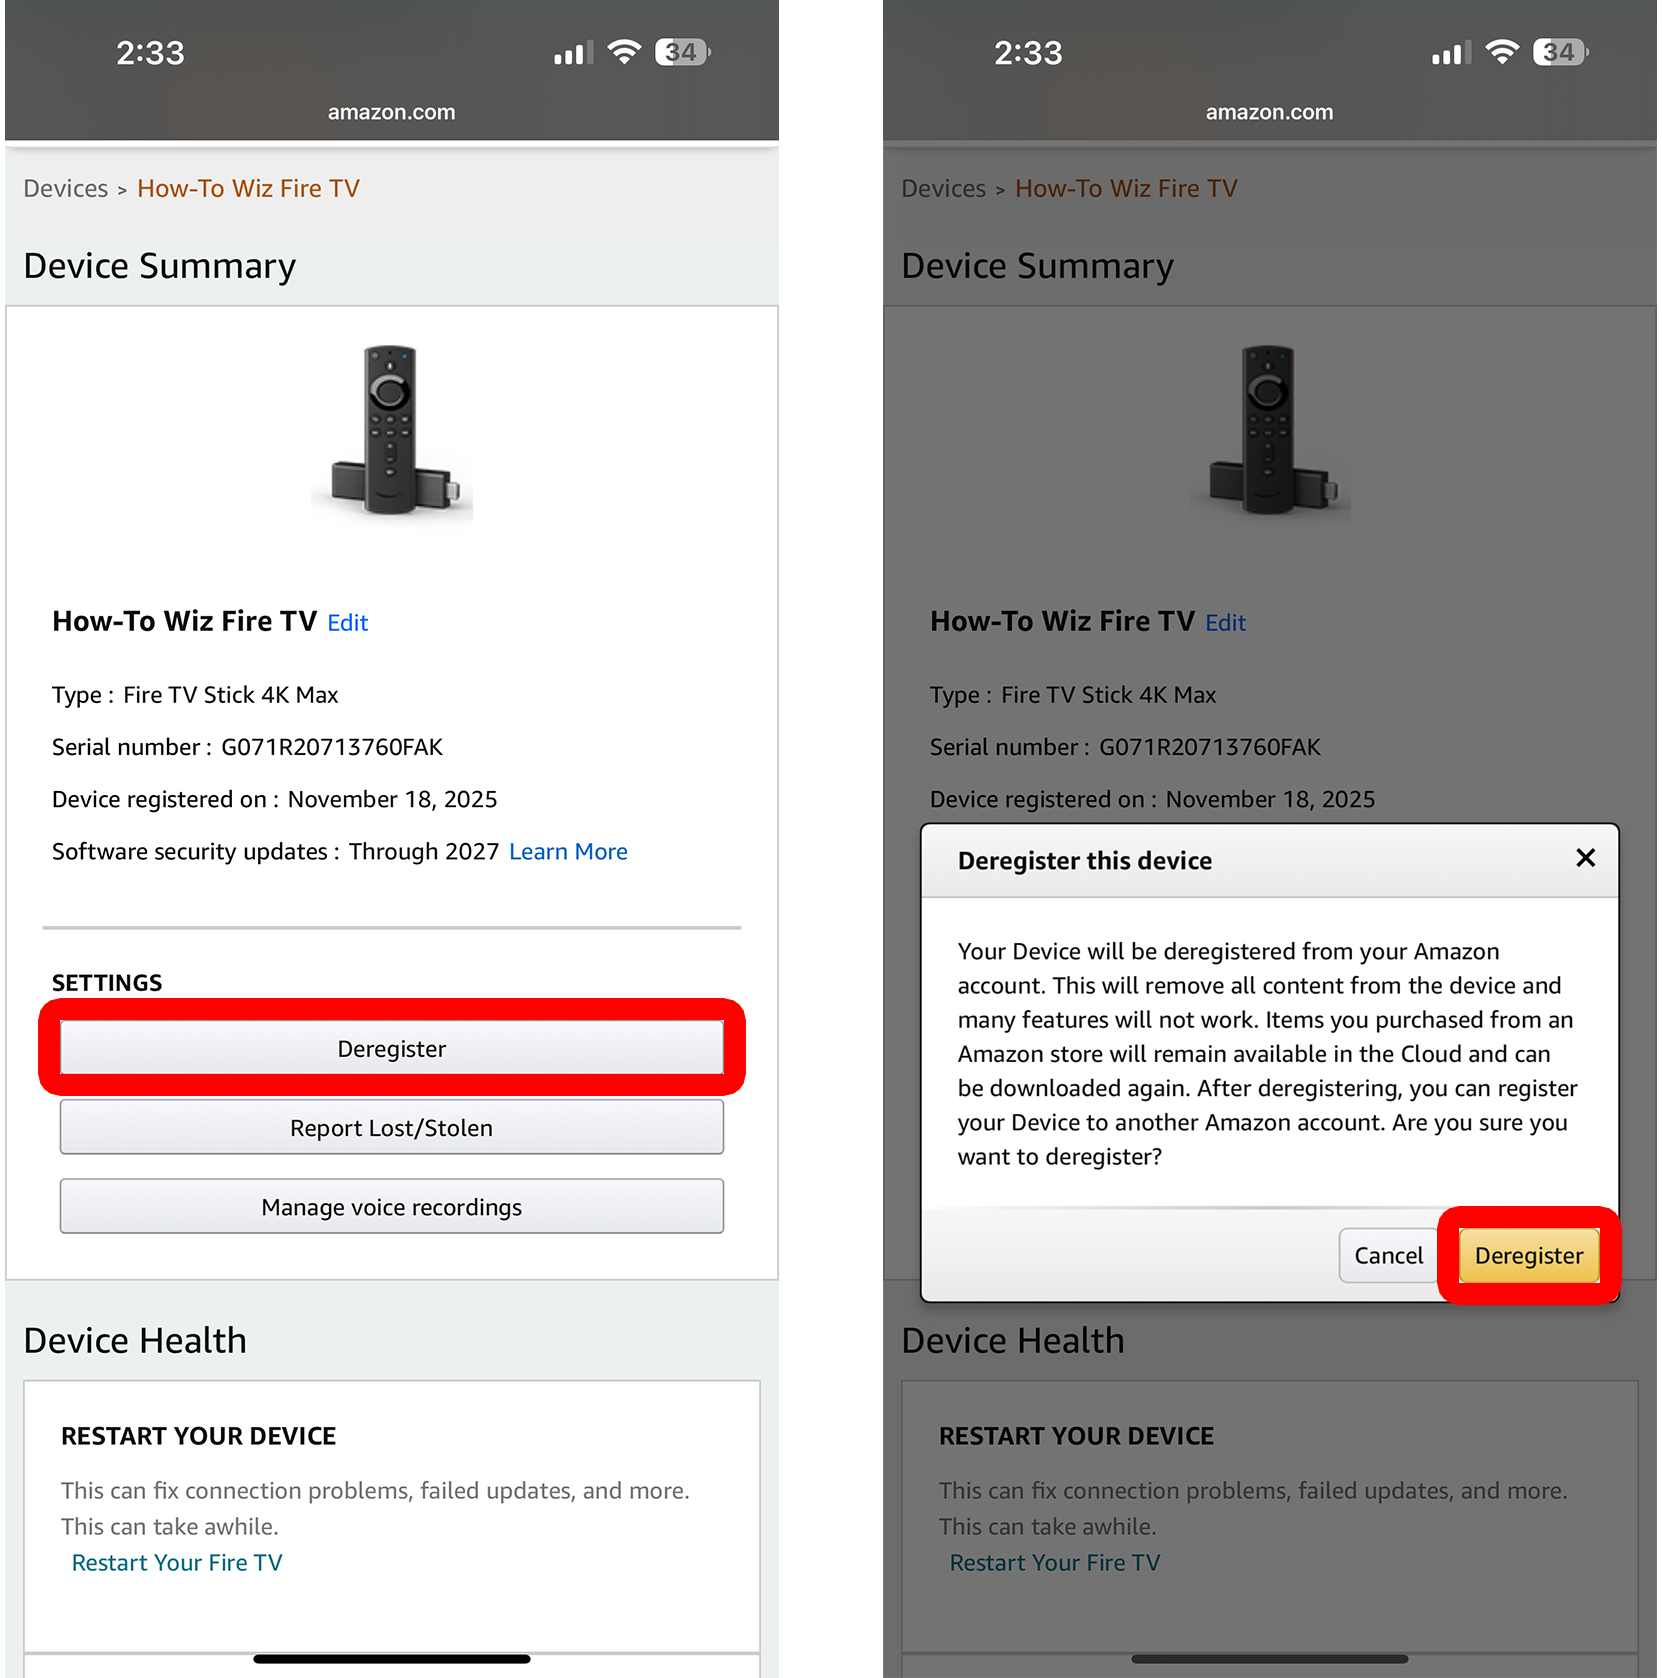The image size is (1662, 1678).
Task: Select the Report Lost/Stolen button
Action: pos(391,1128)
